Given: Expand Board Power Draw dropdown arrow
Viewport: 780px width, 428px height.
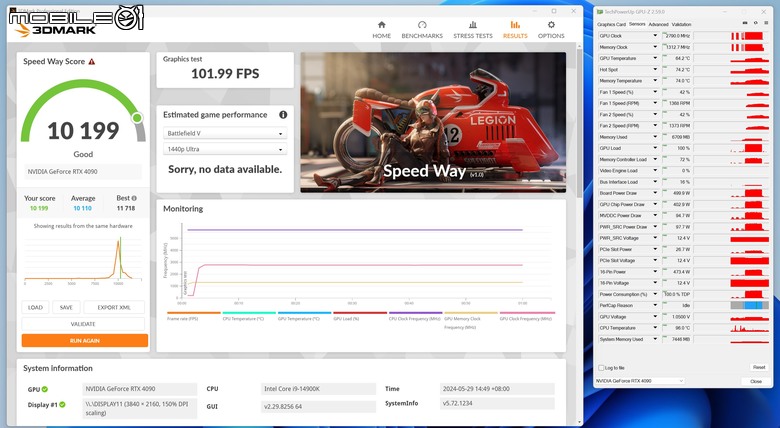Looking at the screenshot, I should pyautogui.click(x=655, y=193).
